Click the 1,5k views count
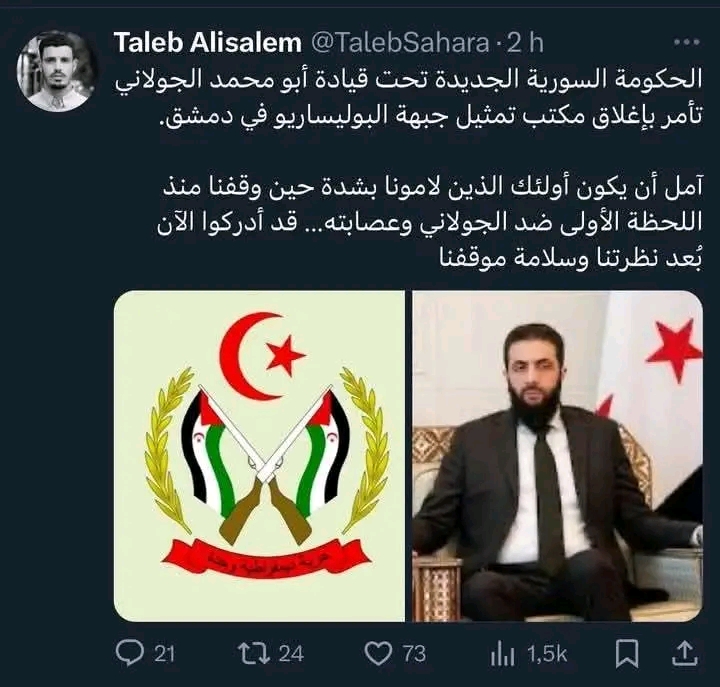This screenshot has width=720, height=687. pos(547,653)
